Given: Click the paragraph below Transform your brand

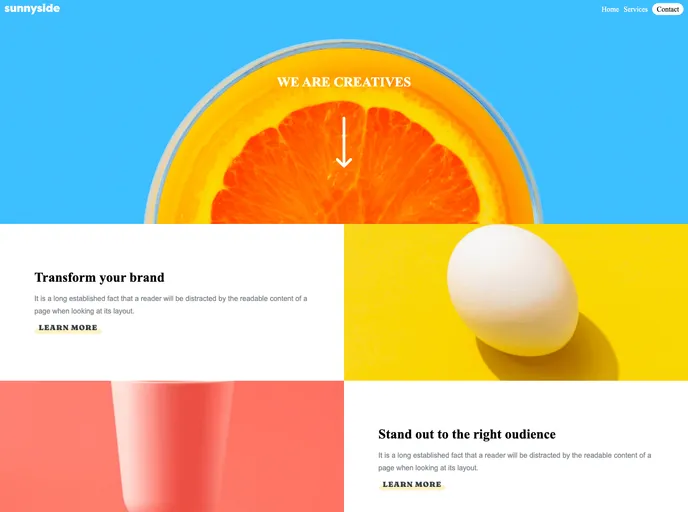Looking at the screenshot, I should point(171,304).
